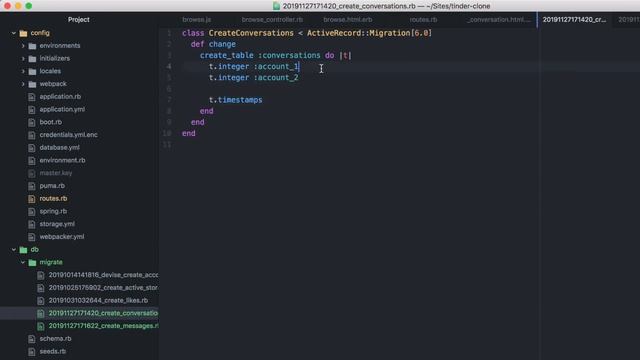Click the initializers folder icon
Screen dimensions: 640x360
[x=32, y=58]
